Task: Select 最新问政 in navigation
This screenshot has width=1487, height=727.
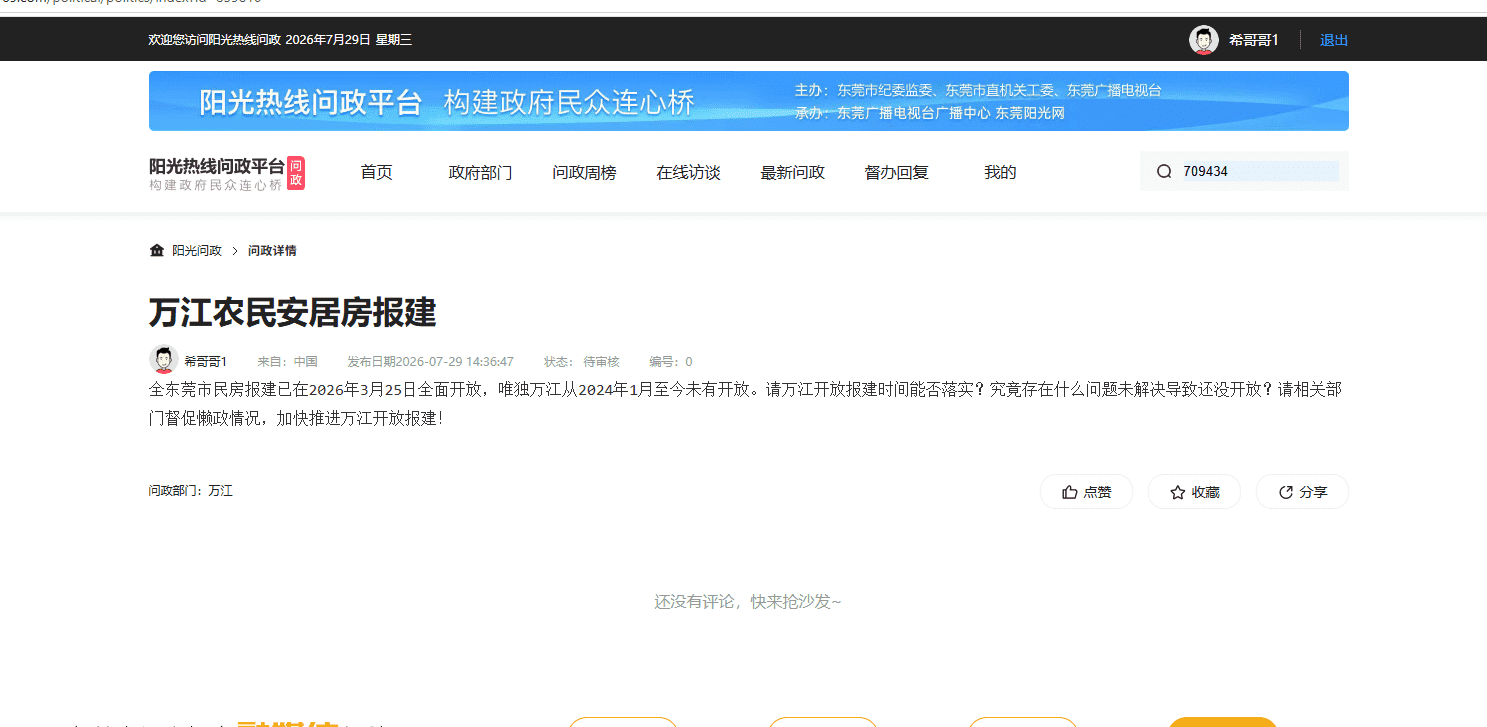Action: (792, 172)
